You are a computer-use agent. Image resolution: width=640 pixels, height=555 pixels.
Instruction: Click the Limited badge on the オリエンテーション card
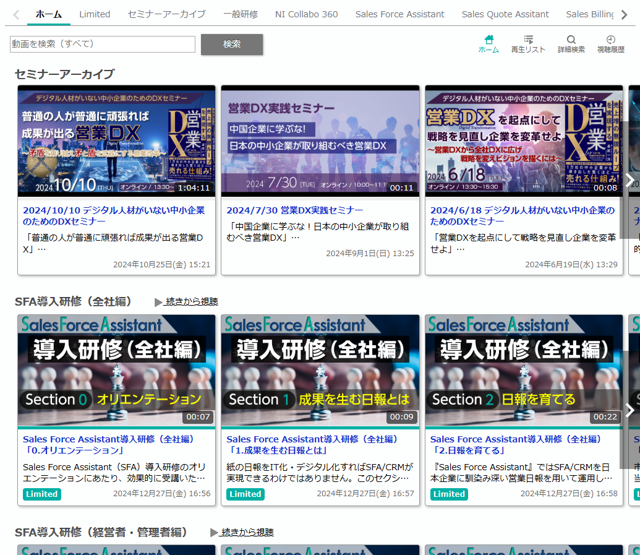pos(42,494)
